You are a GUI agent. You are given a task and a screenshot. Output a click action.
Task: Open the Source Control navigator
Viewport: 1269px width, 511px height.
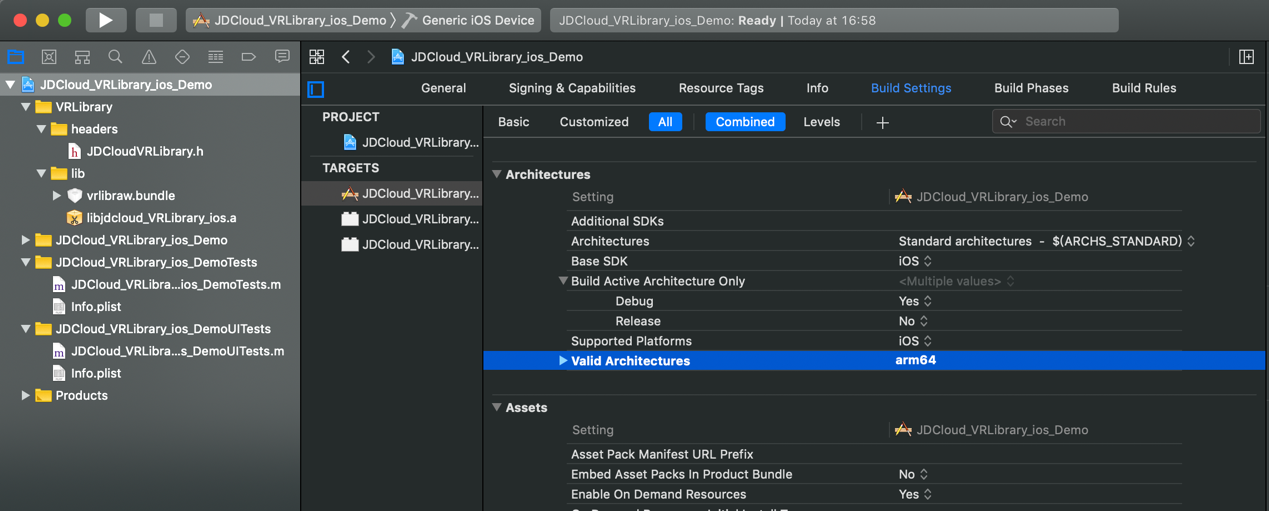(49, 57)
